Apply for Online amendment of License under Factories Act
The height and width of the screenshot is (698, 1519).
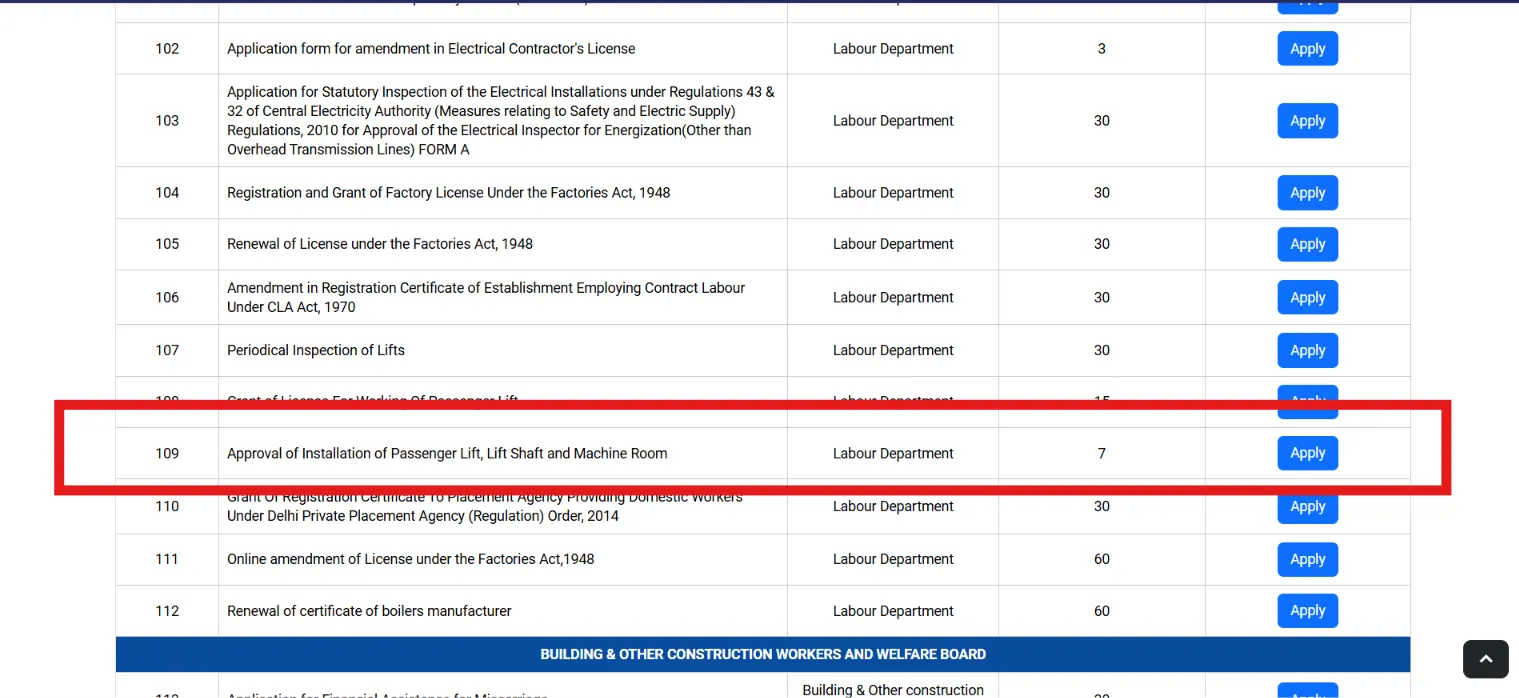pos(1307,560)
